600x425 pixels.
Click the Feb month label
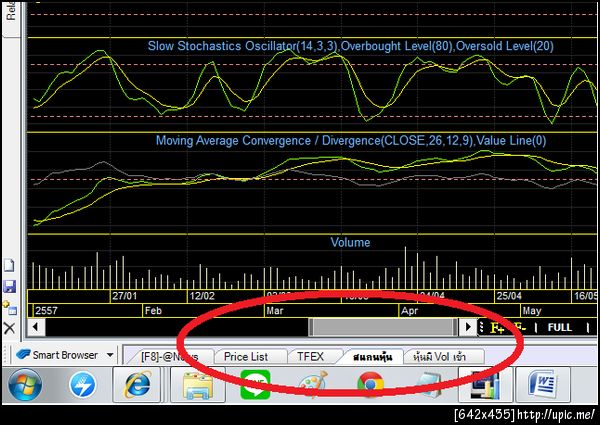coord(153,310)
